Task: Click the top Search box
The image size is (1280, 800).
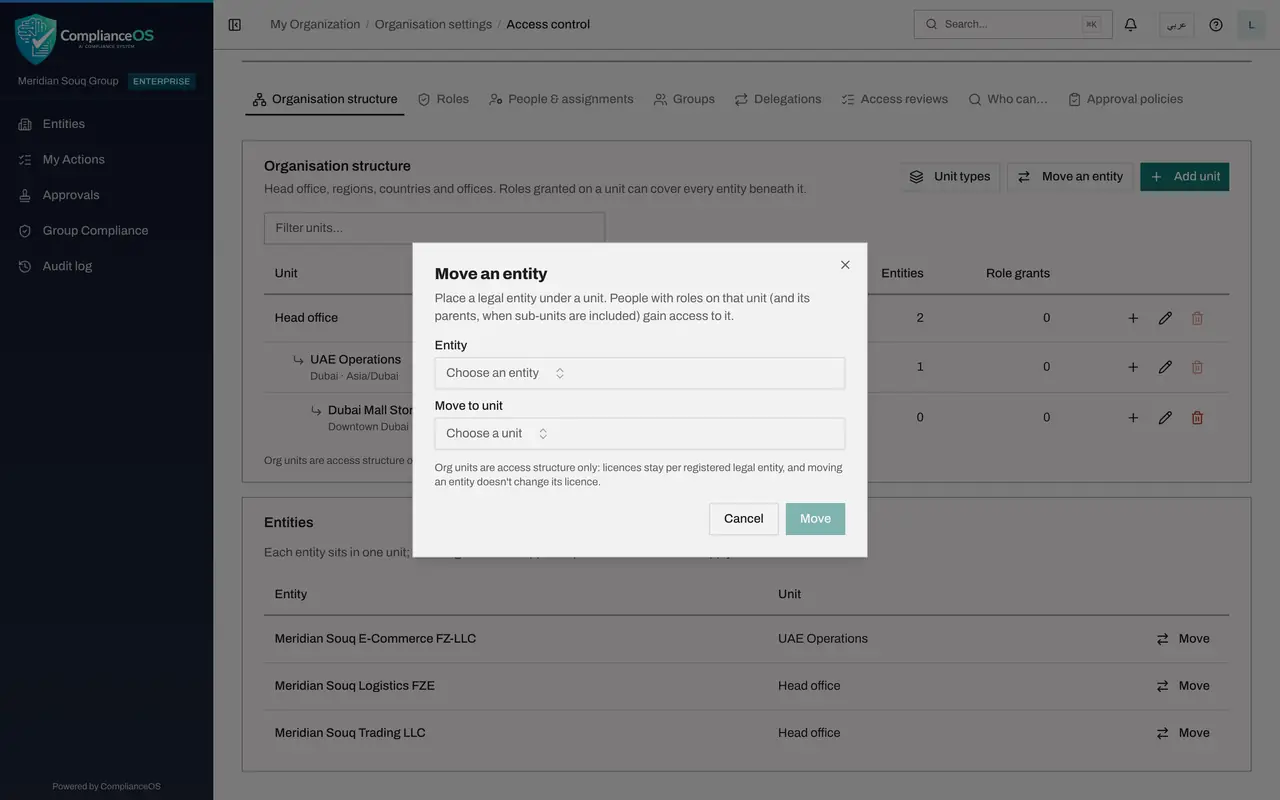Action: [x=1013, y=24]
